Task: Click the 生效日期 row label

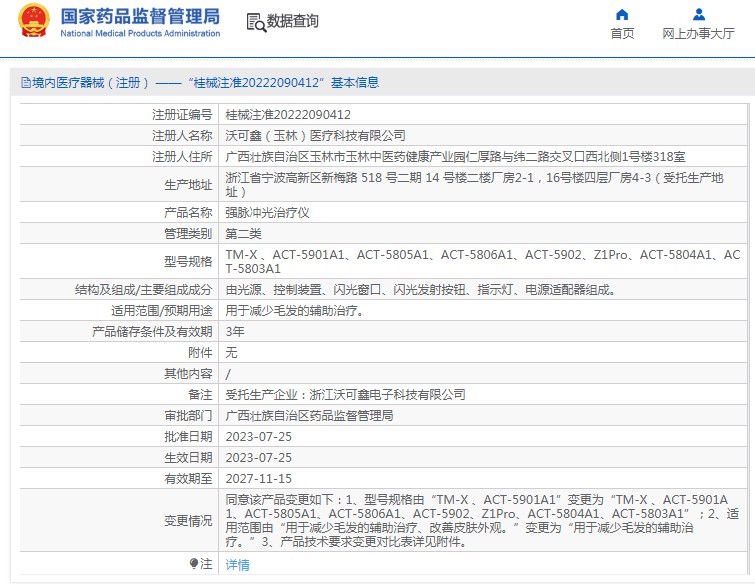Action: [188, 457]
